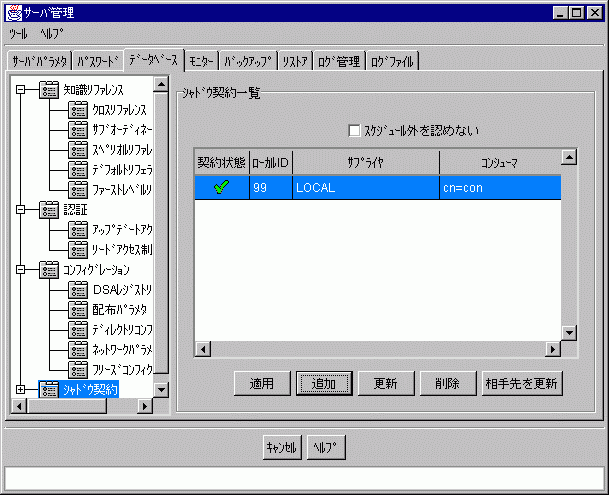The height and width of the screenshot is (495, 609).
Task: Switch to the パスワード tab
Action: (97, 61)
